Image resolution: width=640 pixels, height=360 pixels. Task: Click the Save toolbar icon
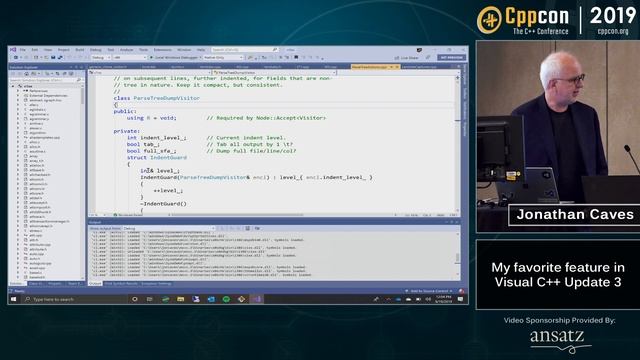click(x=53, y=58)
